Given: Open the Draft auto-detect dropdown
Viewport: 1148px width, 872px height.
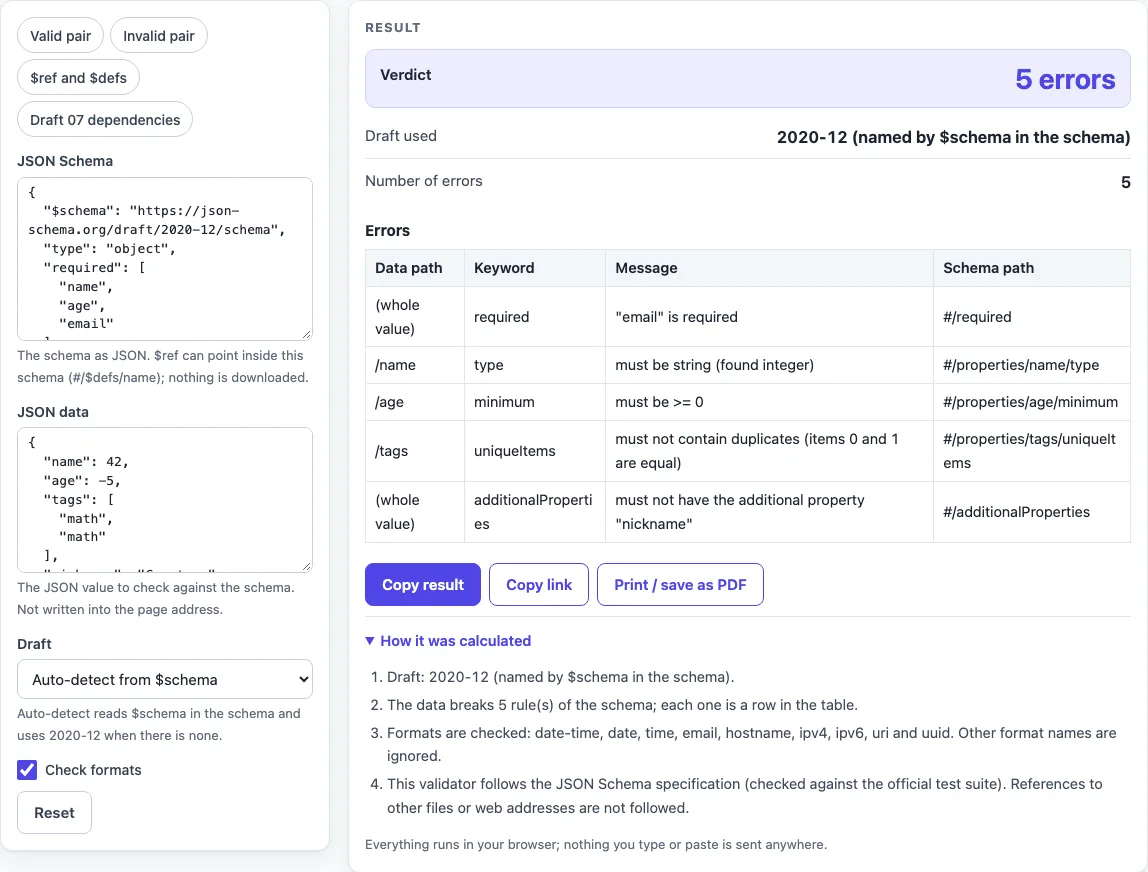Looking at the screenshot, I should [165, 679].
